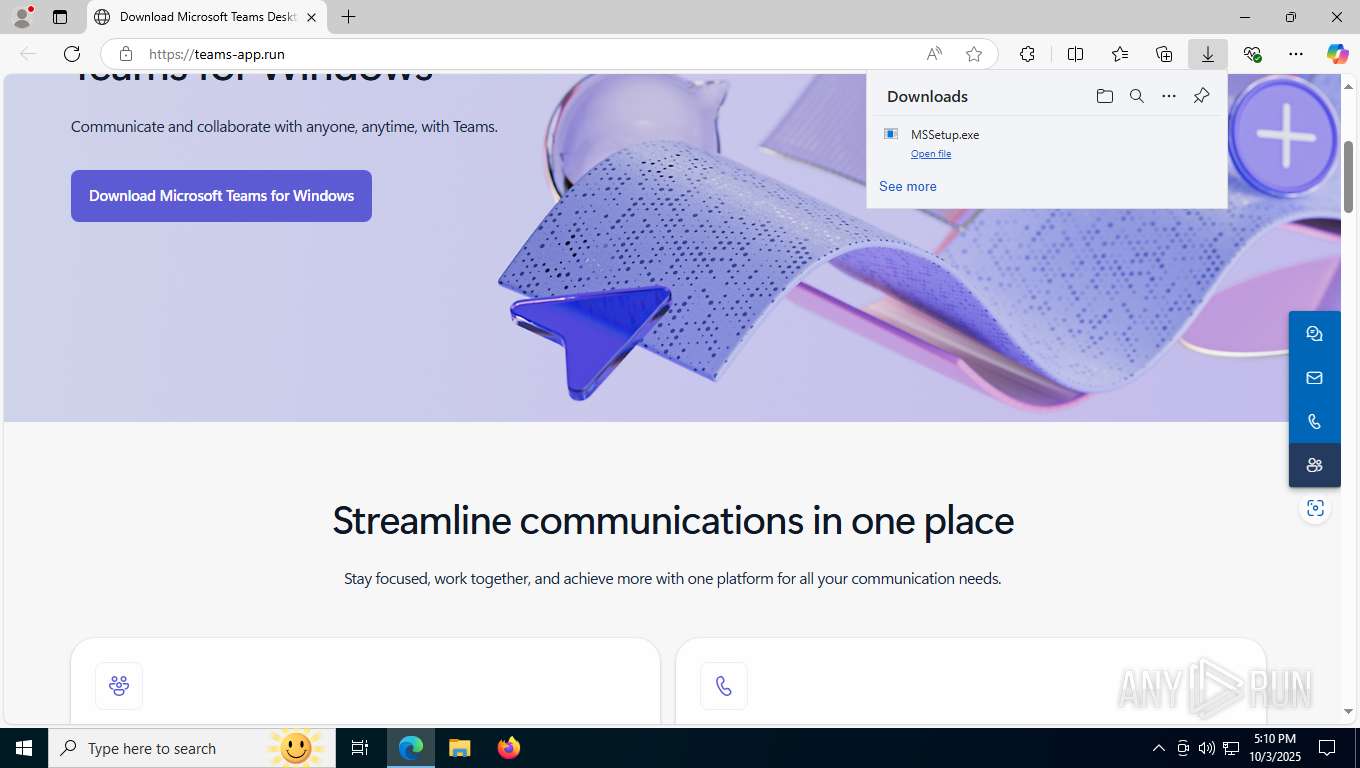This screenshot has width=1360, height=768.
Task: Click the Streamline communications in one place heading
Action: coord(673,521)
